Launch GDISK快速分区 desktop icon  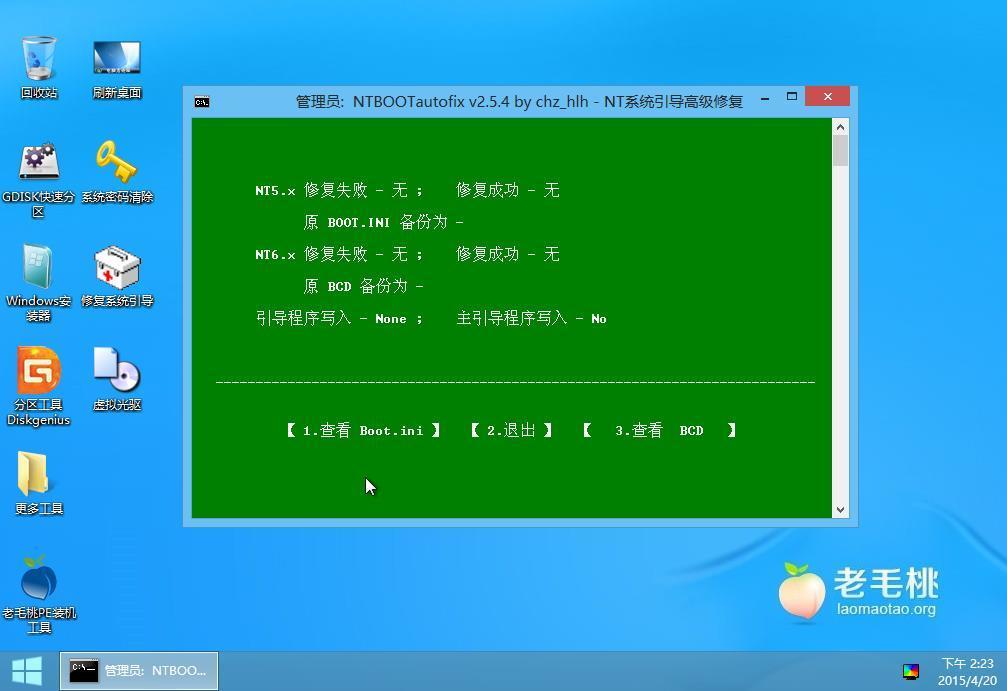pos(39,180)
